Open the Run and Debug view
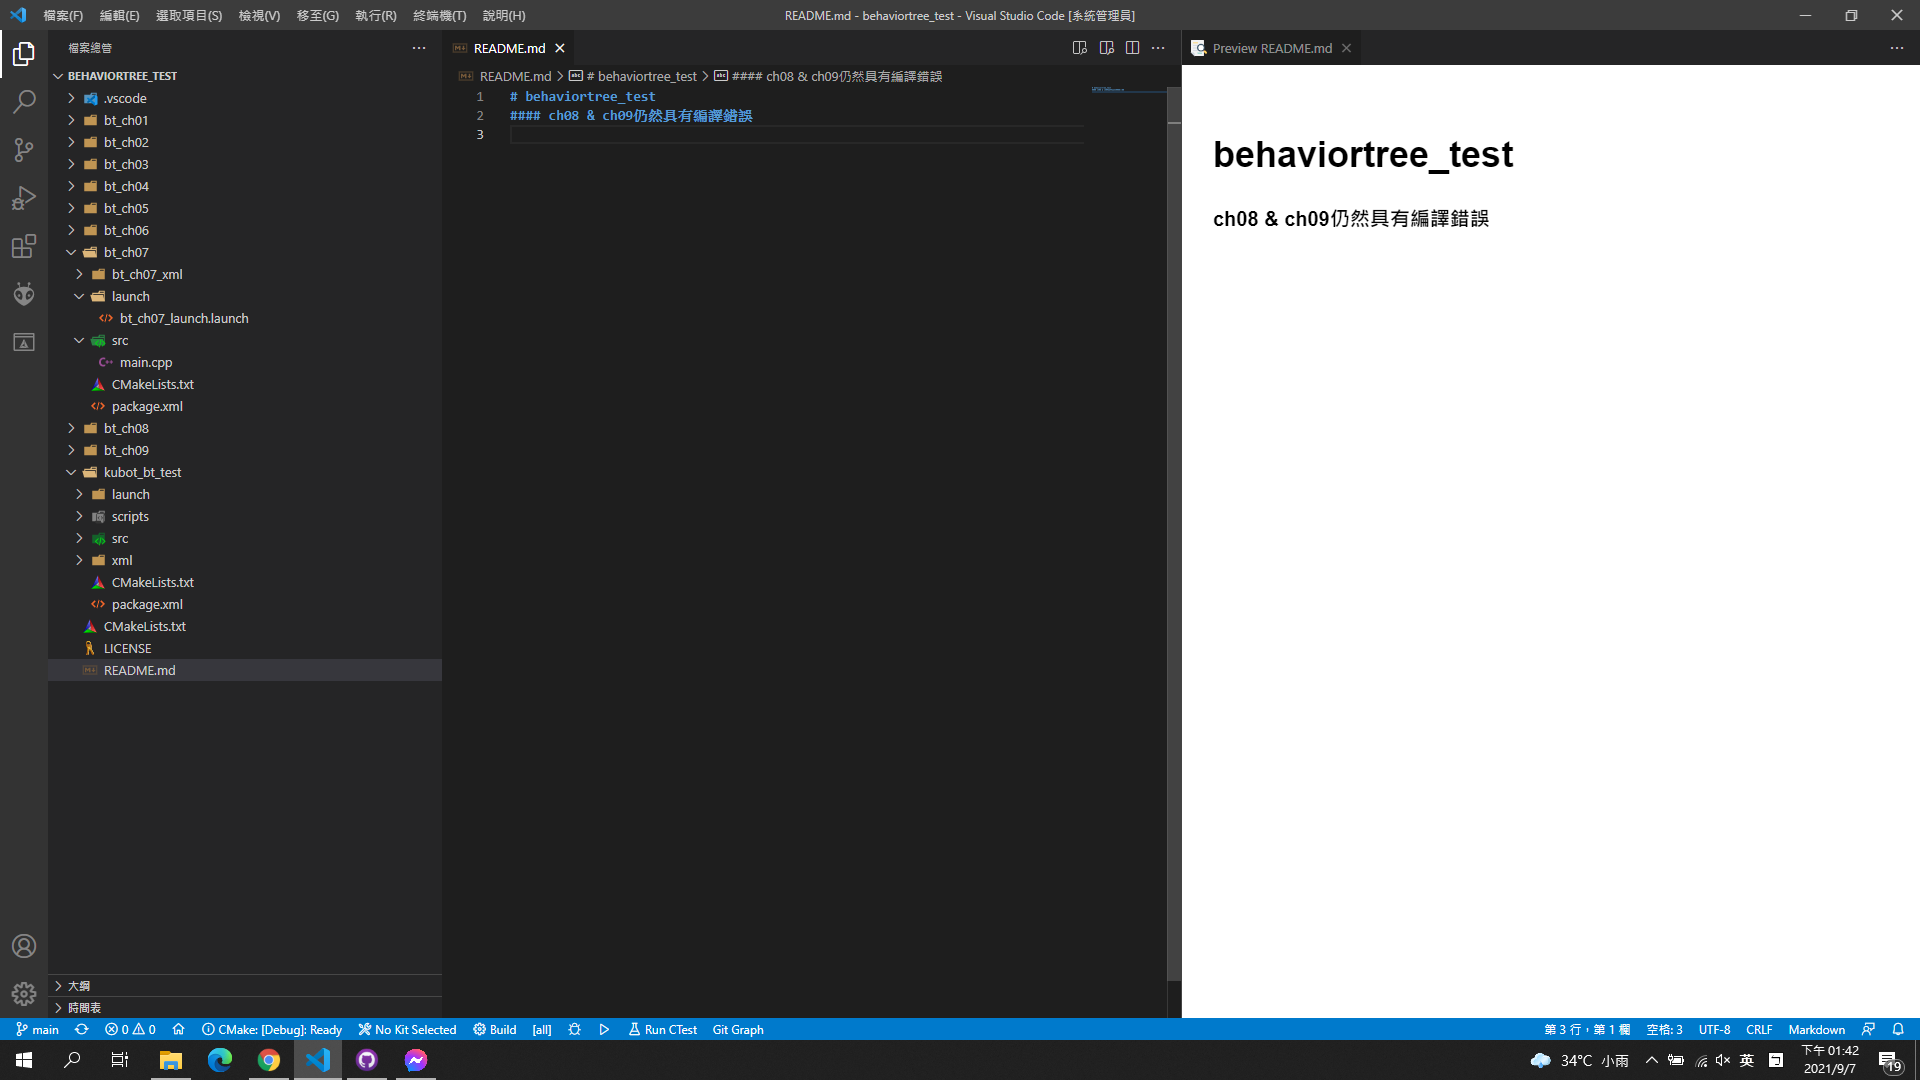Screen dimensions: 1920x1080 [24, 198]
